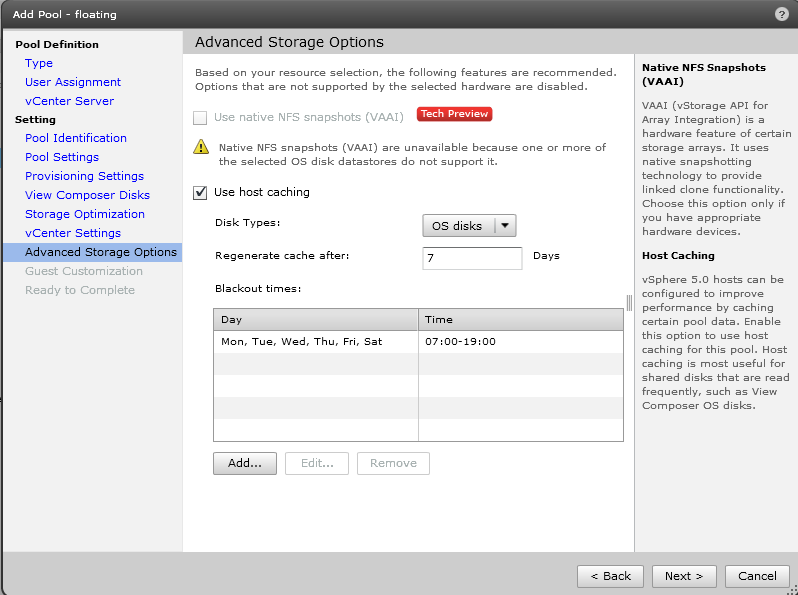Go to the Type step
The height and width of the screenshot is (595, 798).
pyautogui.click(x=39, y=63)
